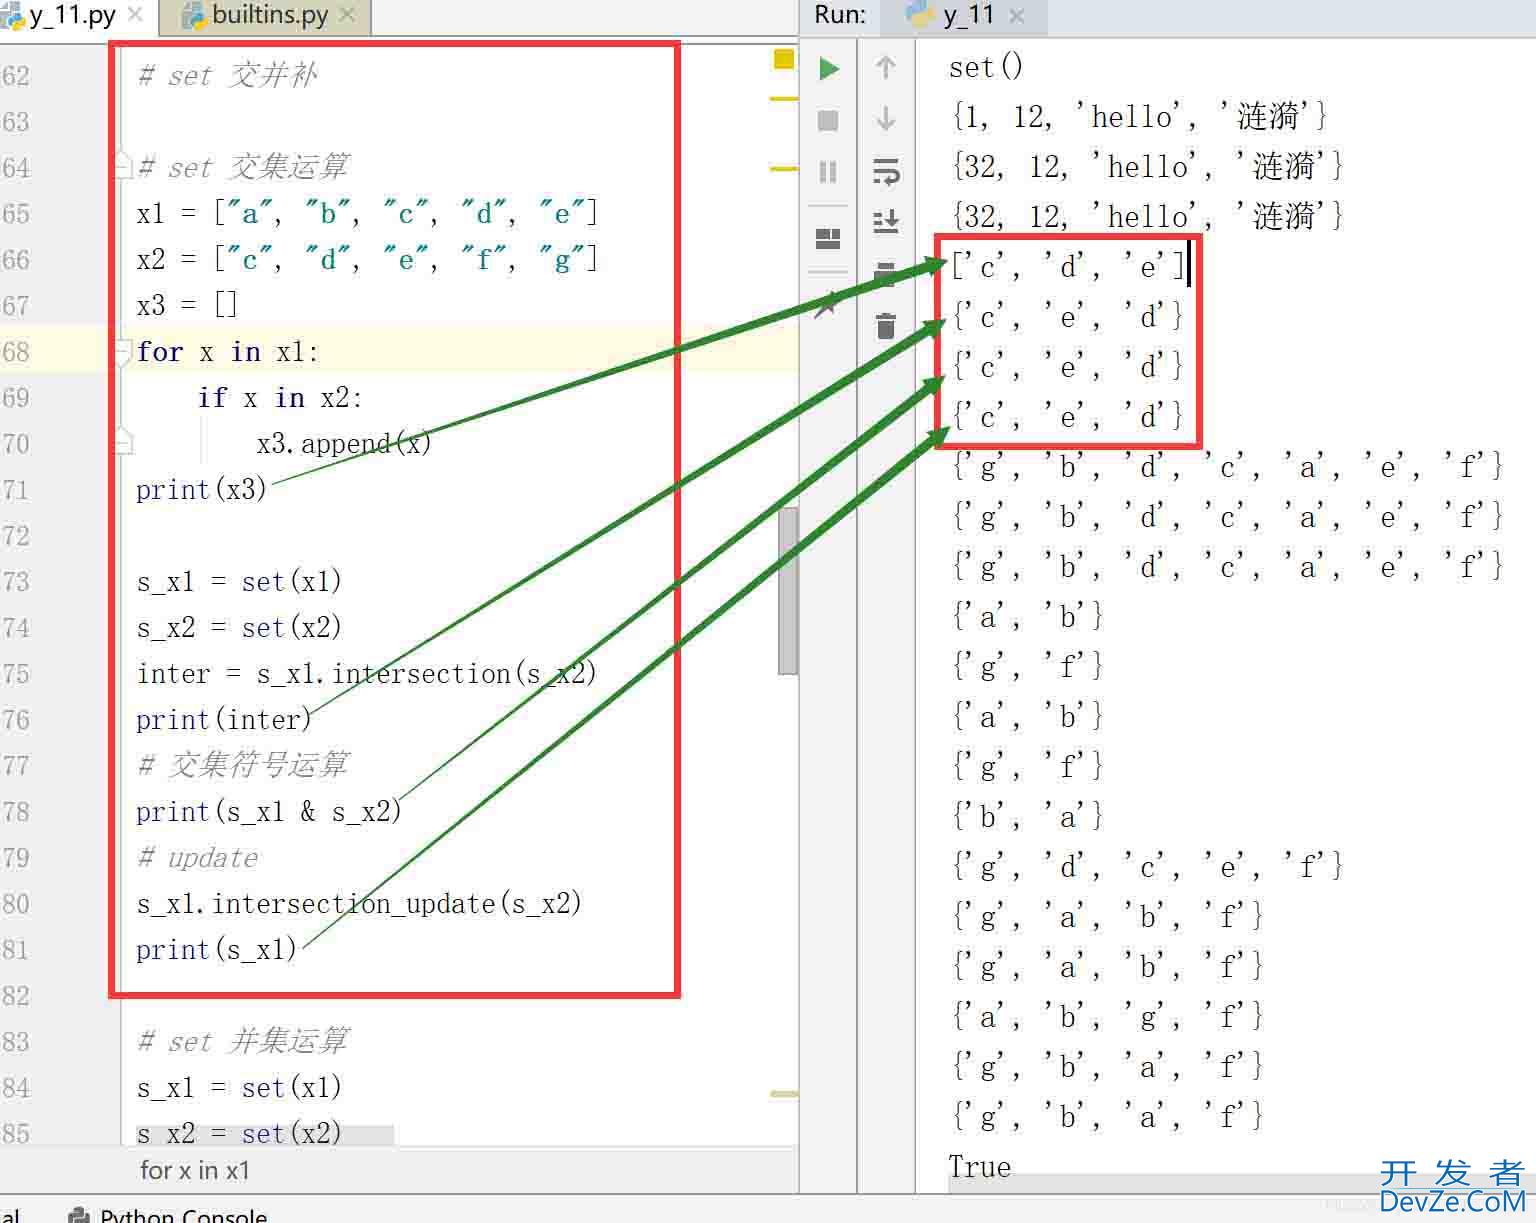Click the 'True' output line
Image resolution: width=1536 pixels, height=1223 pixels.
click(980, 1167)
